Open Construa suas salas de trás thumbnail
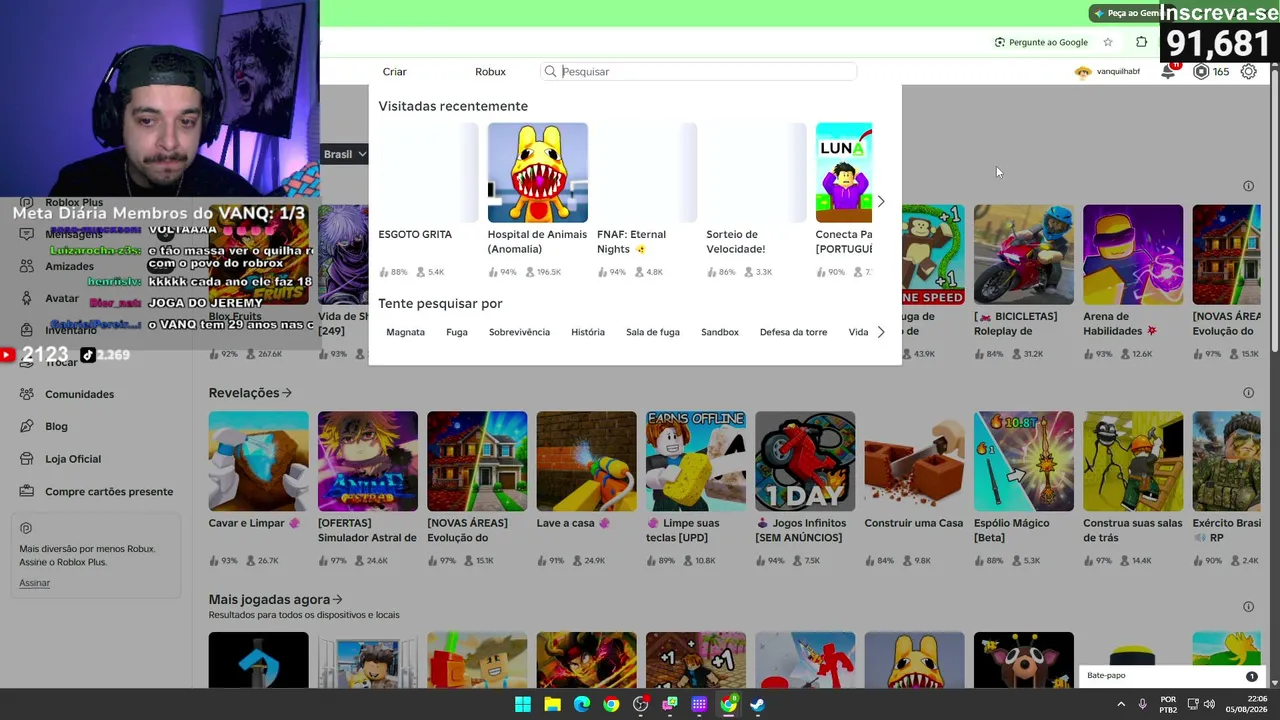Screen dimensions: 1280x720 [x=1133, y=461]
